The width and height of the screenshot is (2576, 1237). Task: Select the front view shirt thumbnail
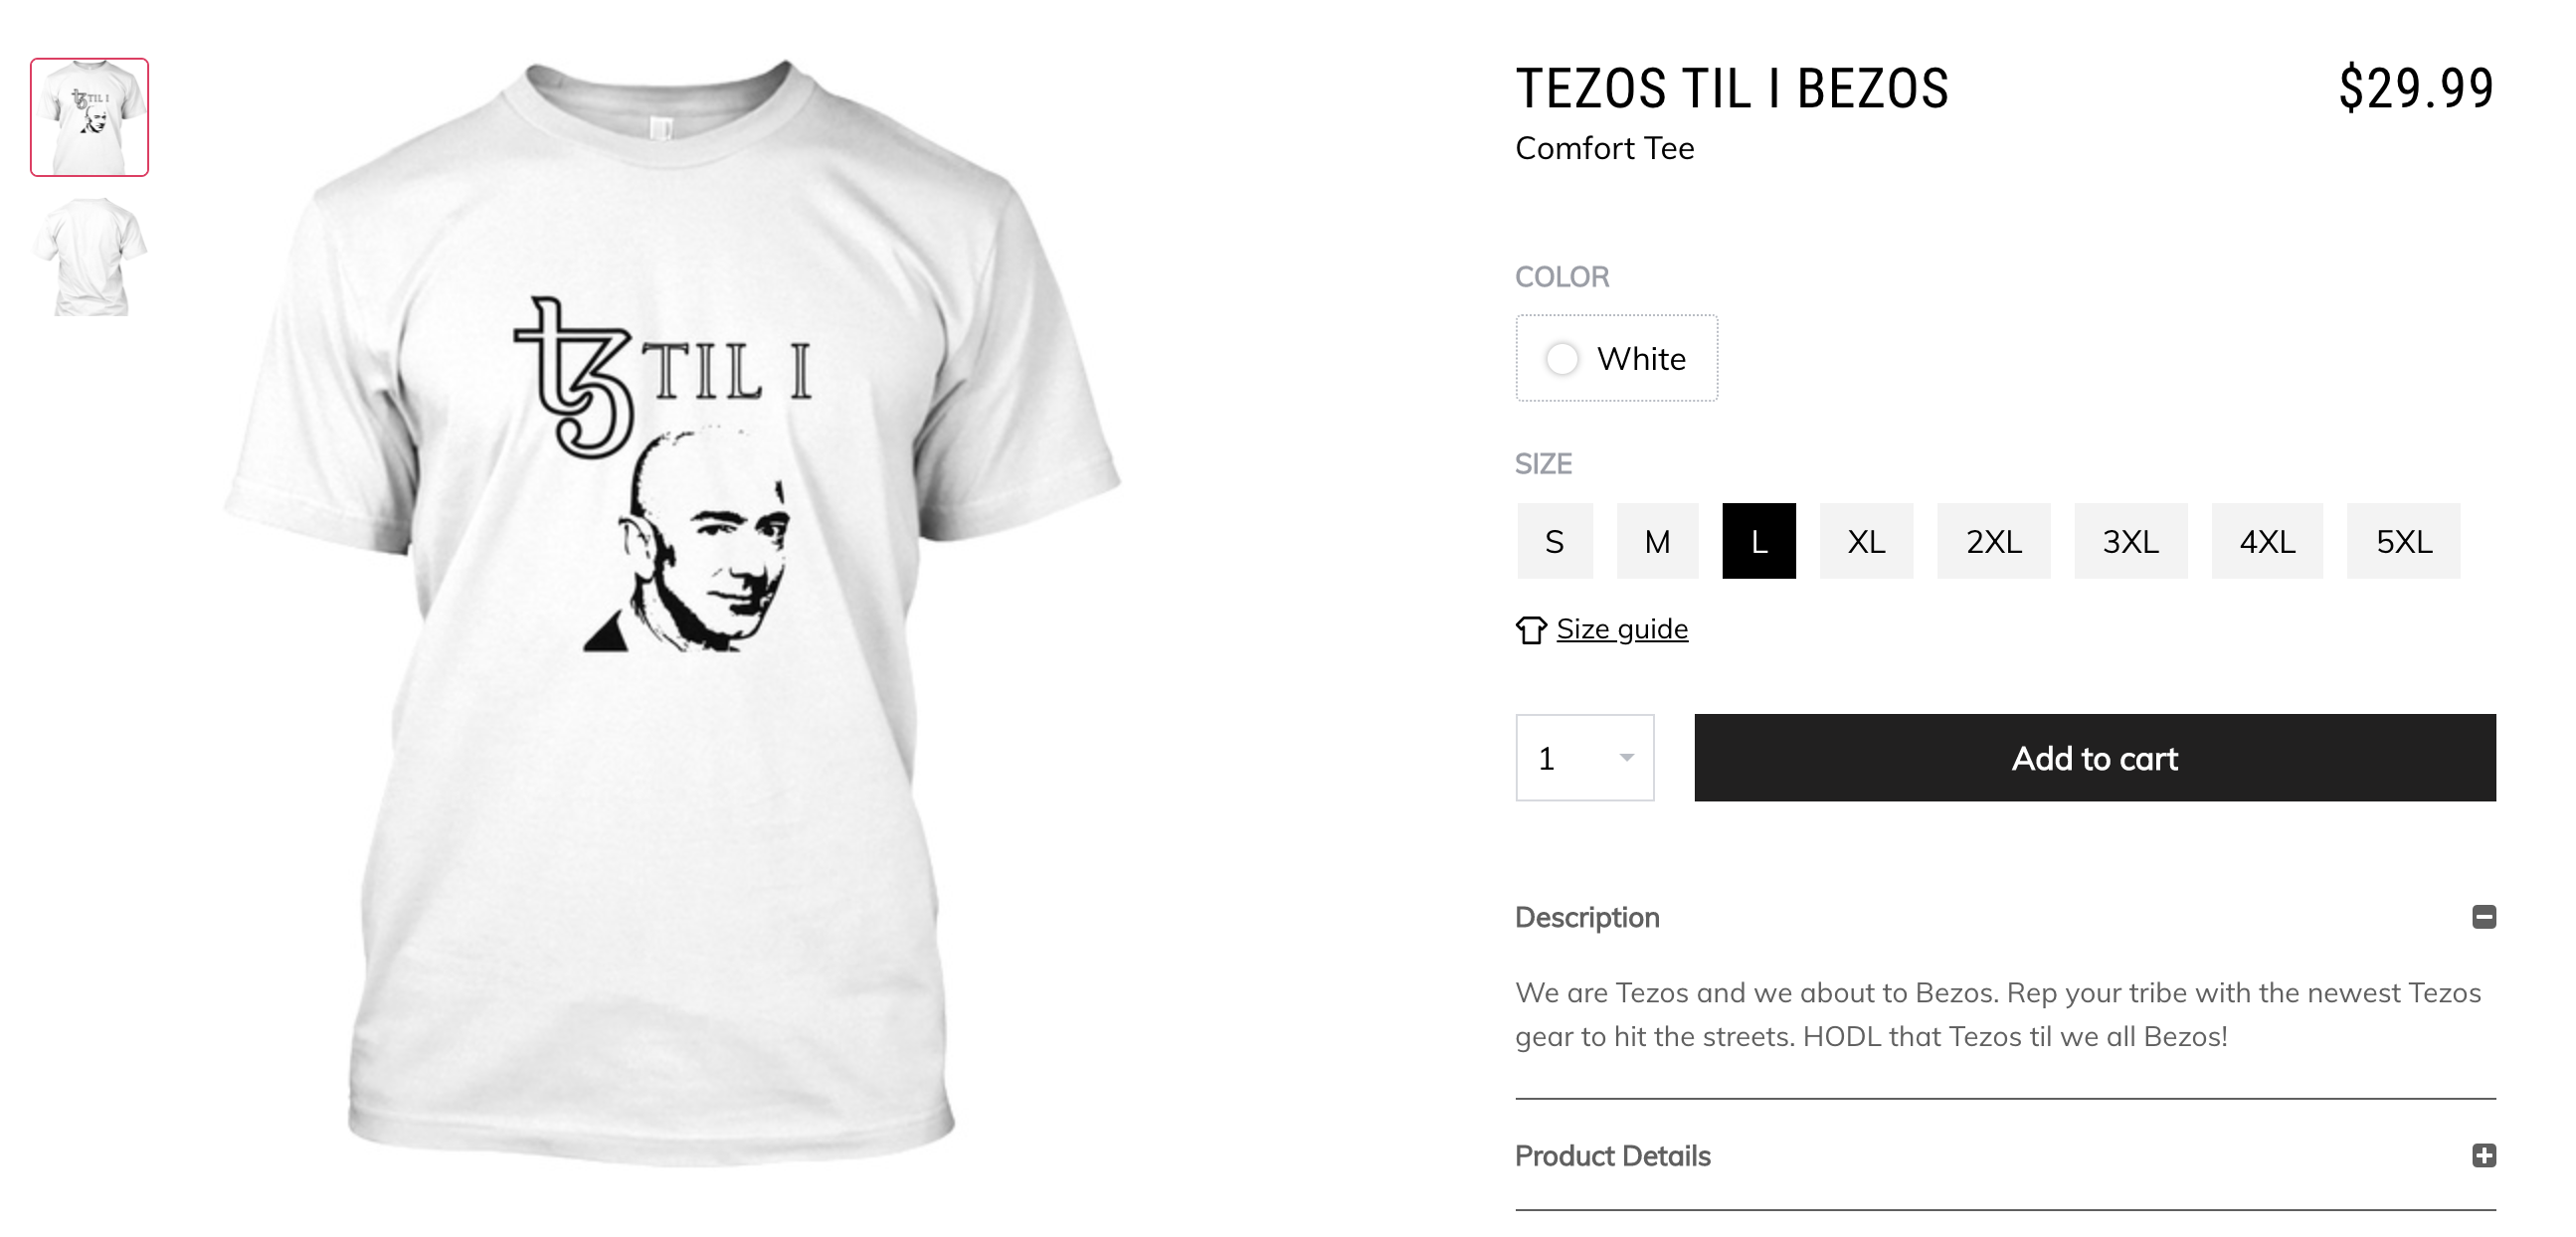click(89, 117)
